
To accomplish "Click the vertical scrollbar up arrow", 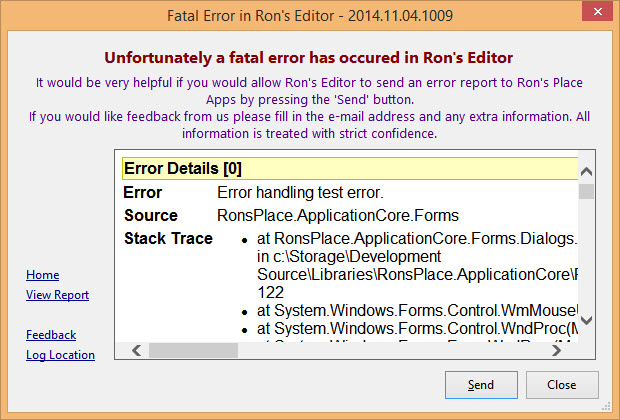I will (586, 172).
